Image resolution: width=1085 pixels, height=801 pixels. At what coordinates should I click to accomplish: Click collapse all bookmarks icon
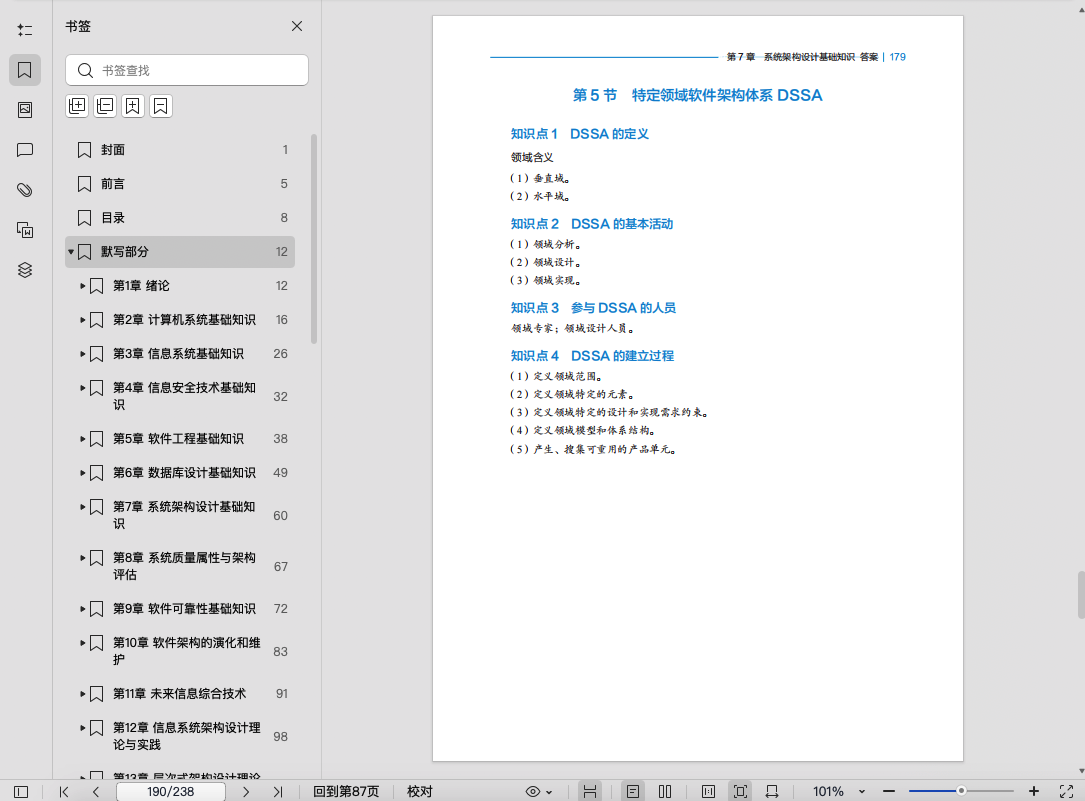pyautogui.click(x=105, y=106)
